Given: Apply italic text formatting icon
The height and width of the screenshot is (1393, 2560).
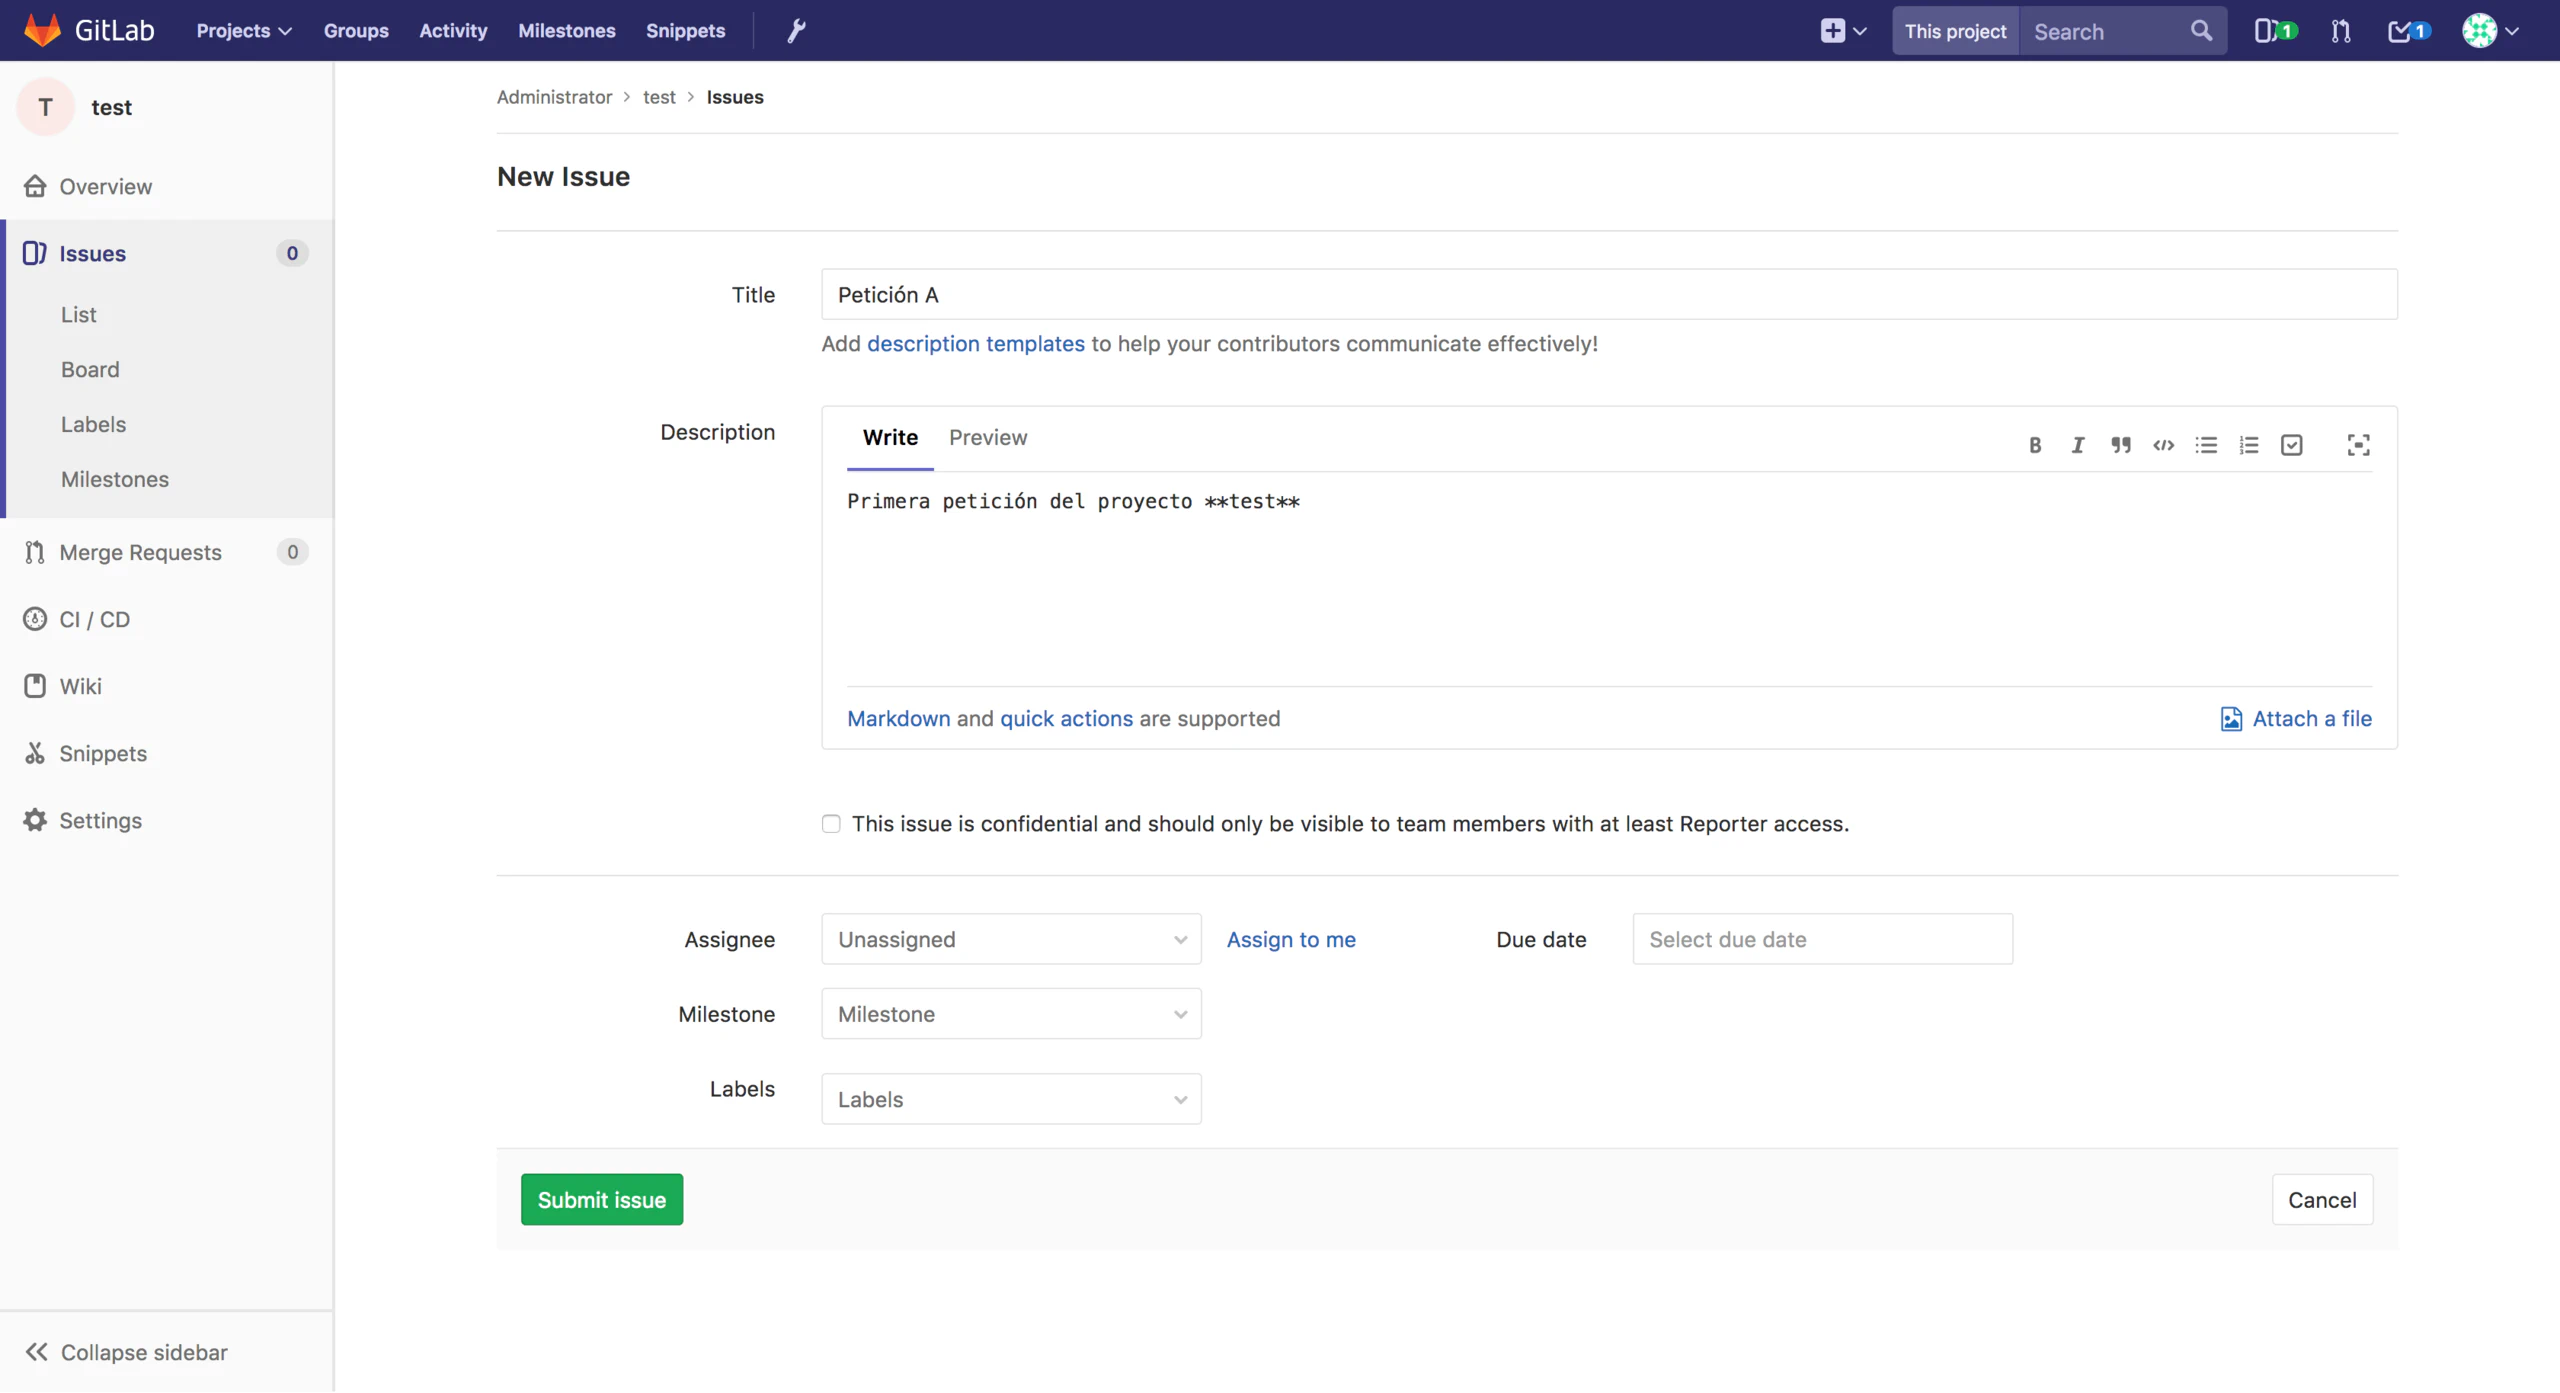Looking at the screenshot, I should [x=2077, y=446].
